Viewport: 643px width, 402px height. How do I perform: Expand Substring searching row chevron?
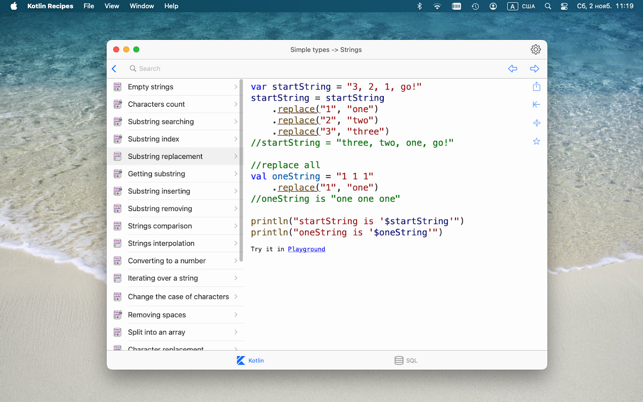click(x=236, y=121)
